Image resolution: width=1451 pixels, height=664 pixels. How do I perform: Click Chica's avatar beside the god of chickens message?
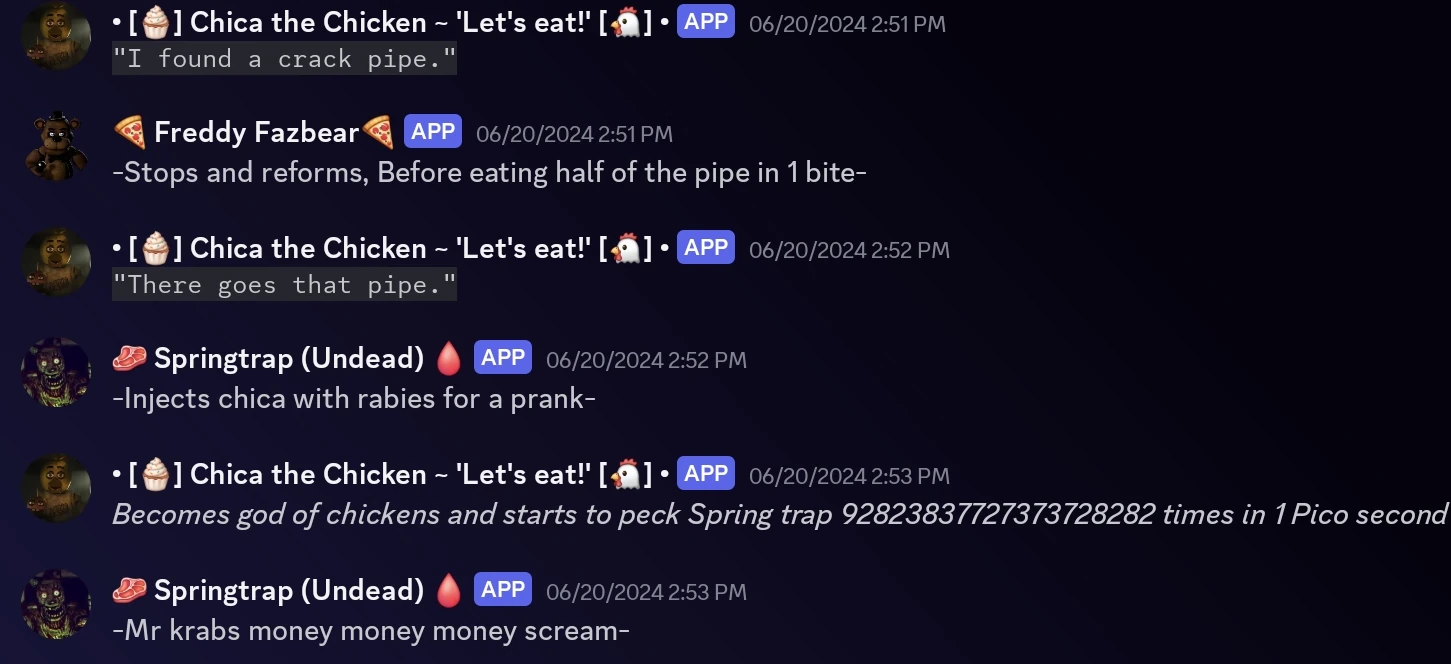[56, 488]
